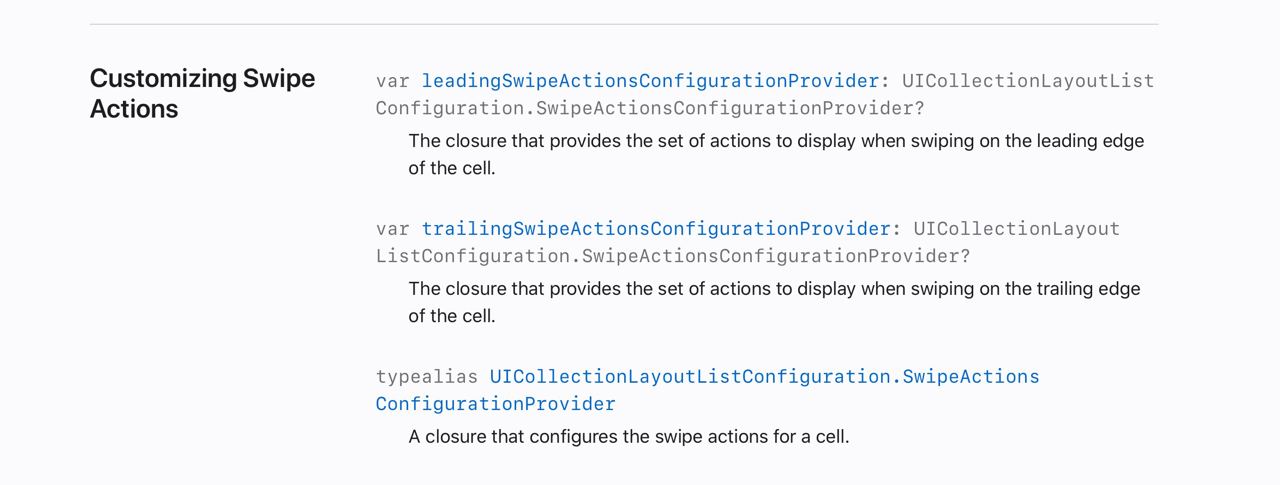Click "A closure that configures the swipe actions" text
This screenshot has height=485, width=1280.
pos(599,437)
